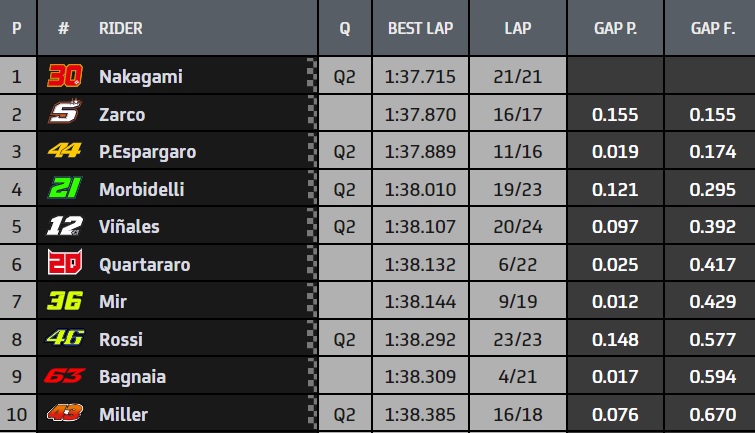
Task: Click P.Espargaro's yellow 44 icon
Action: click(x=64, y=152)
